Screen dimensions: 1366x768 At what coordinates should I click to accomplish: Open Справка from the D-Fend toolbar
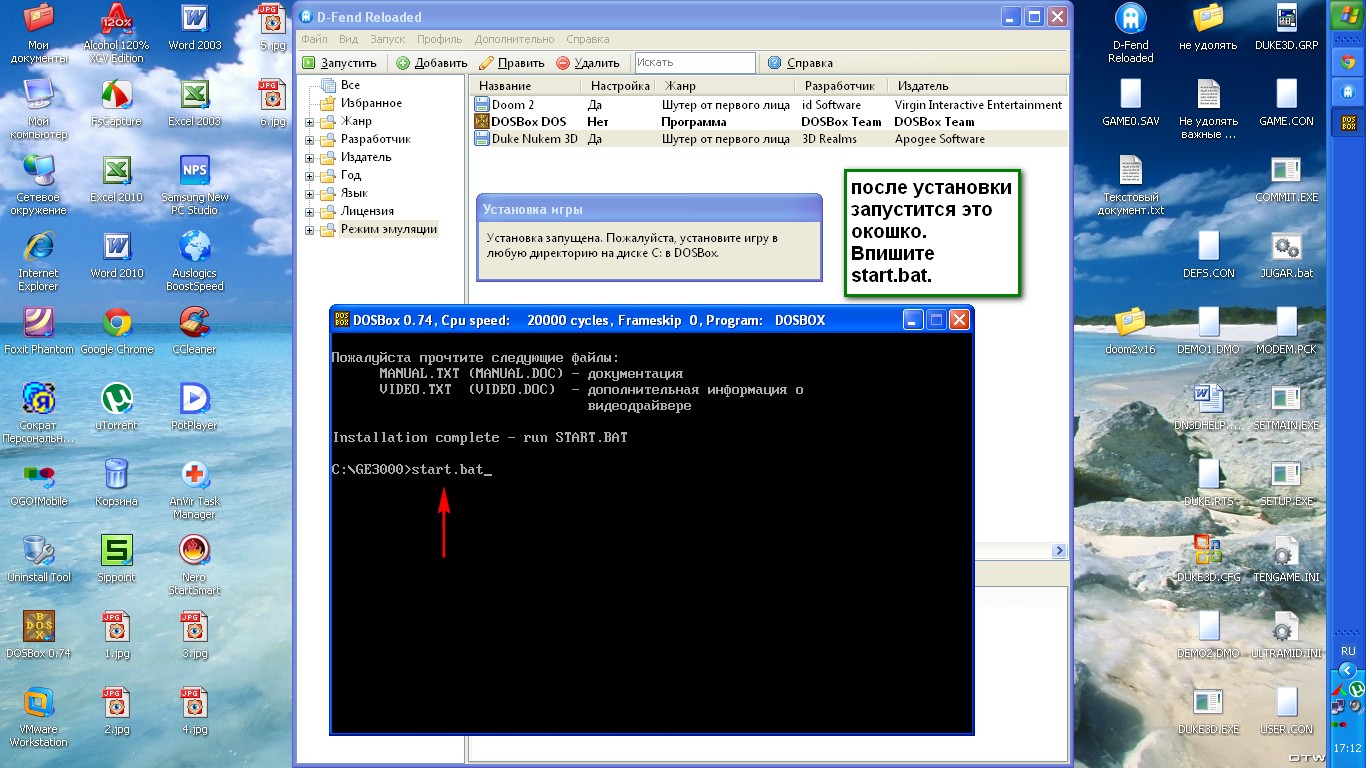click(800, 63)
